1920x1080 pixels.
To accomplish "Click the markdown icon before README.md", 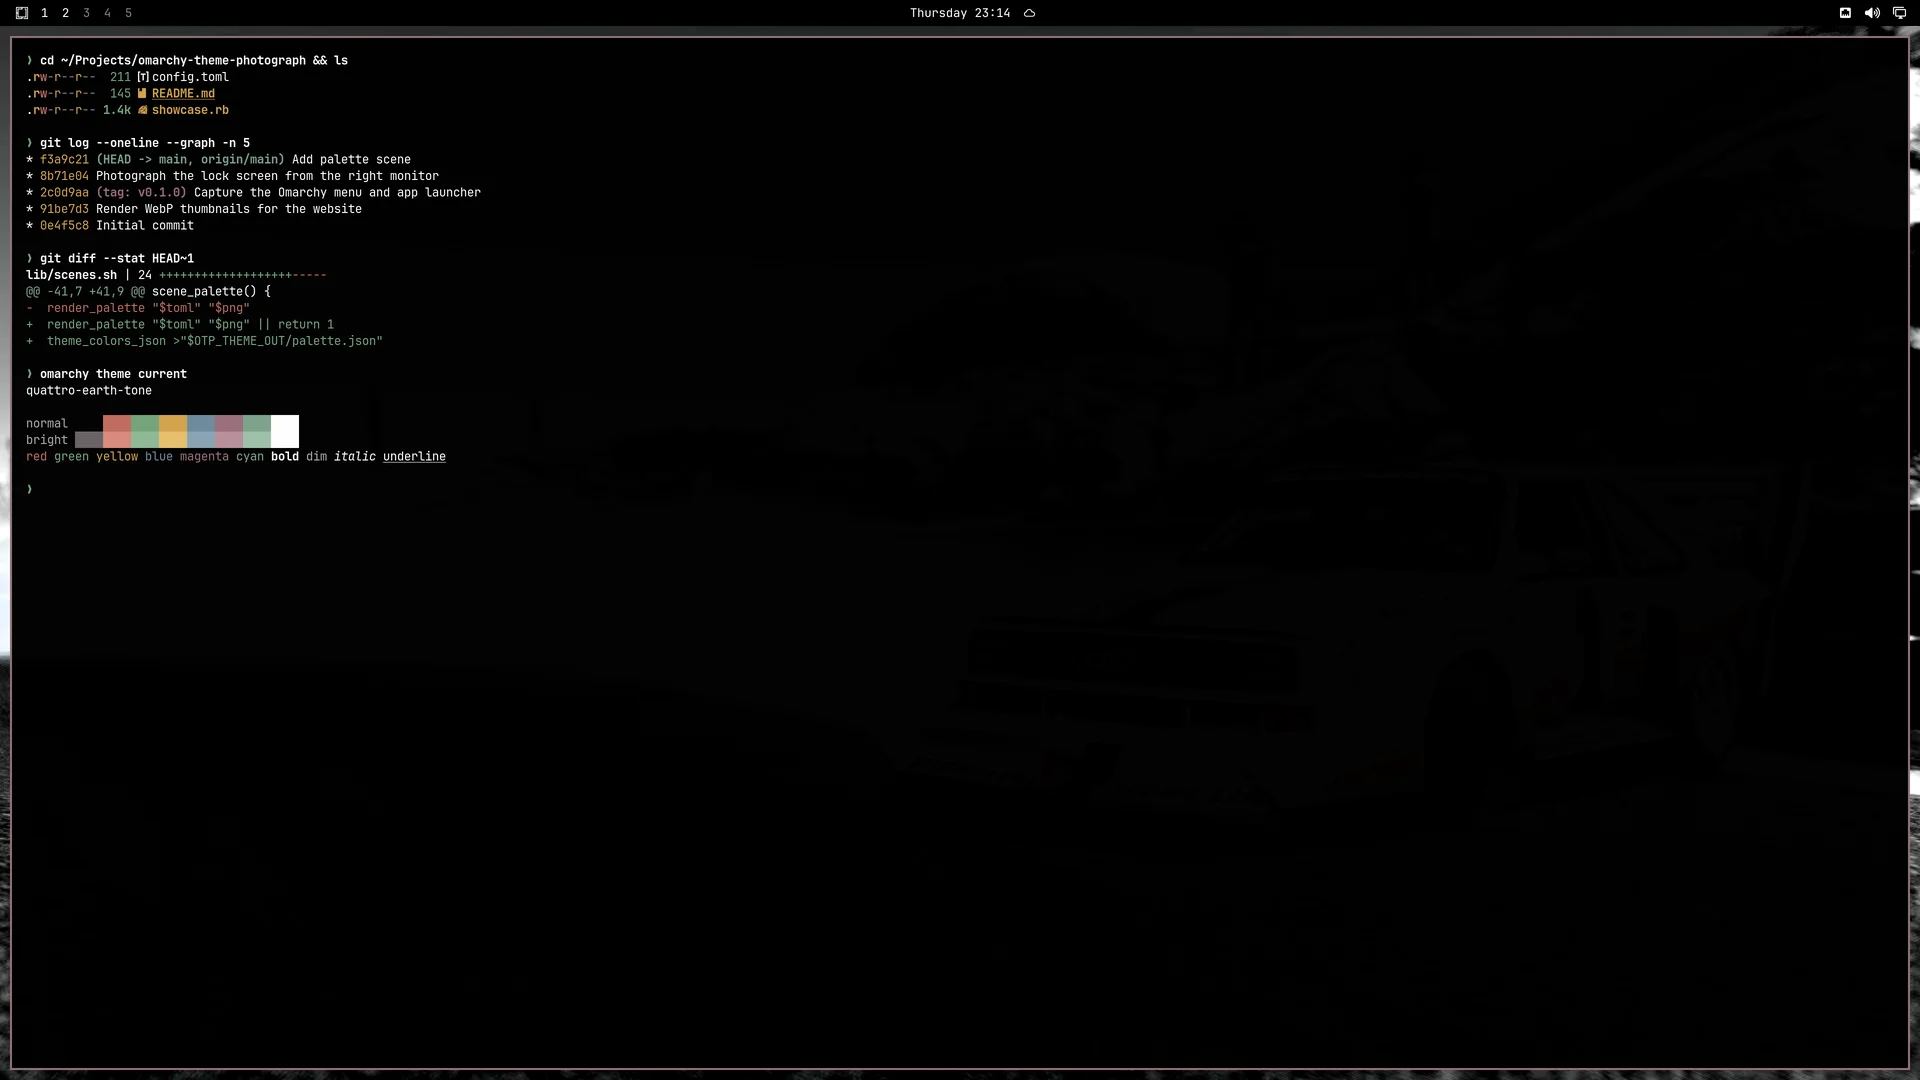I will [142, 94].
